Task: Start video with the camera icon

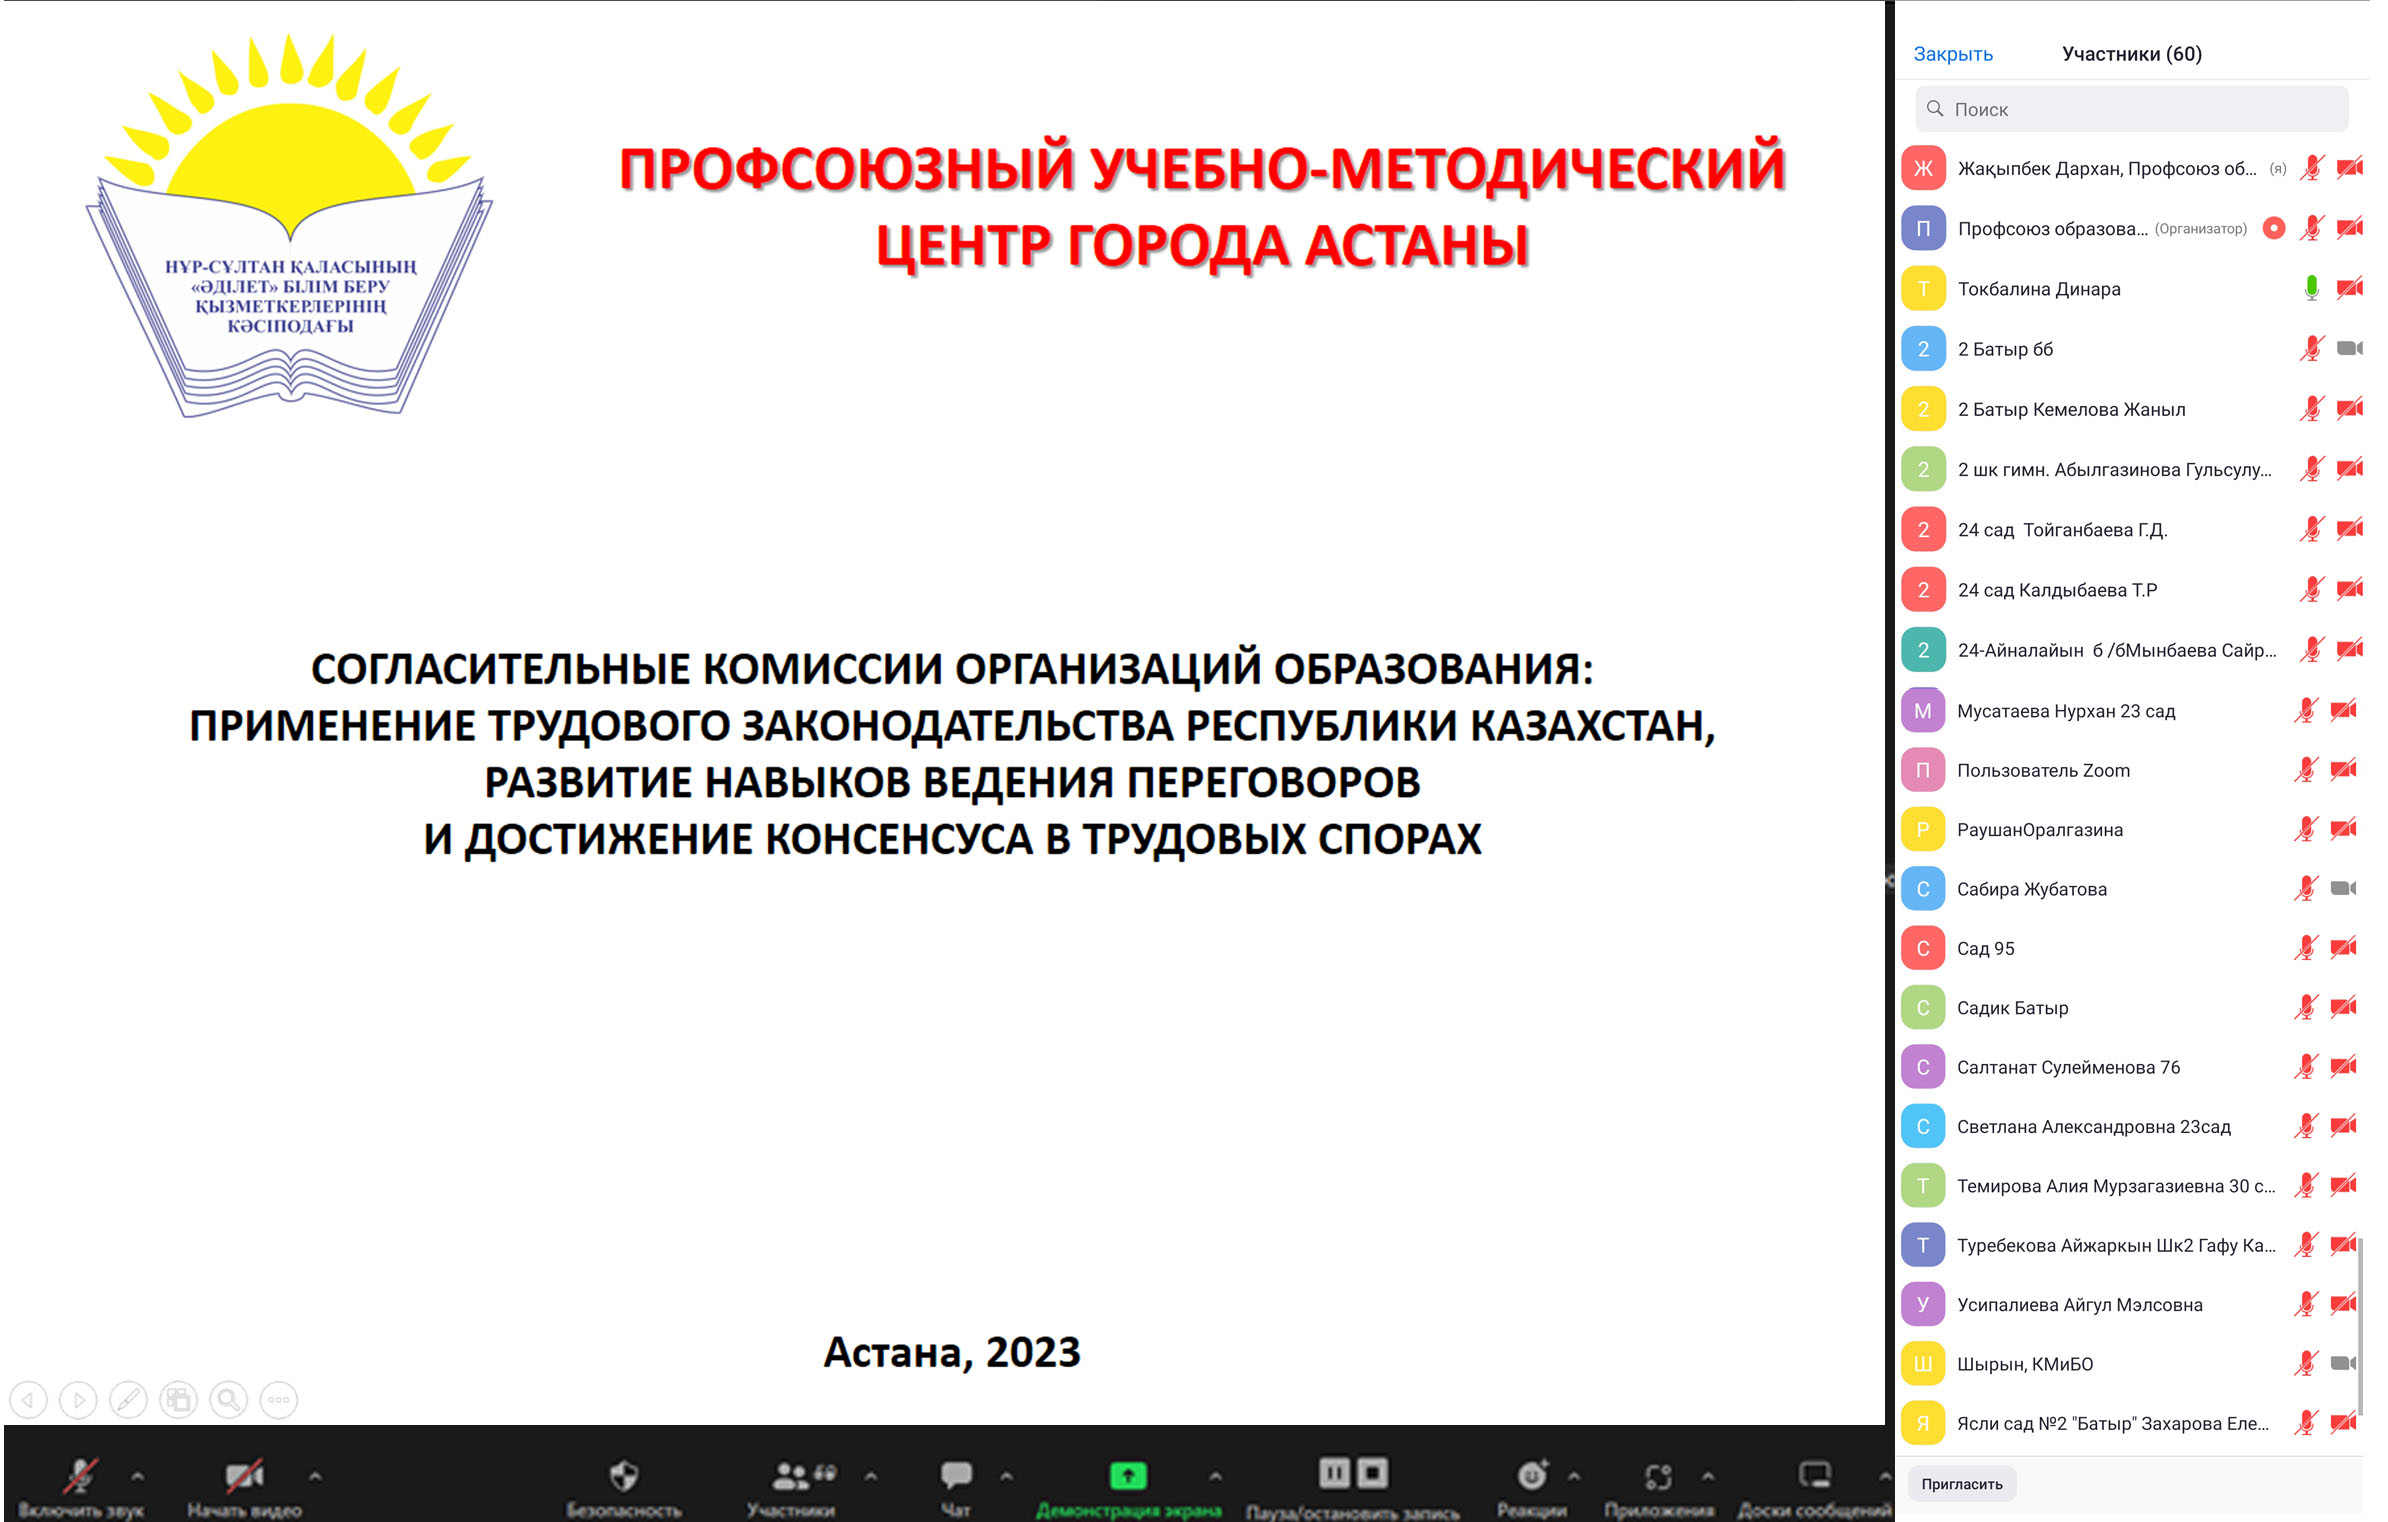Action: click(x=244, y=1474)
